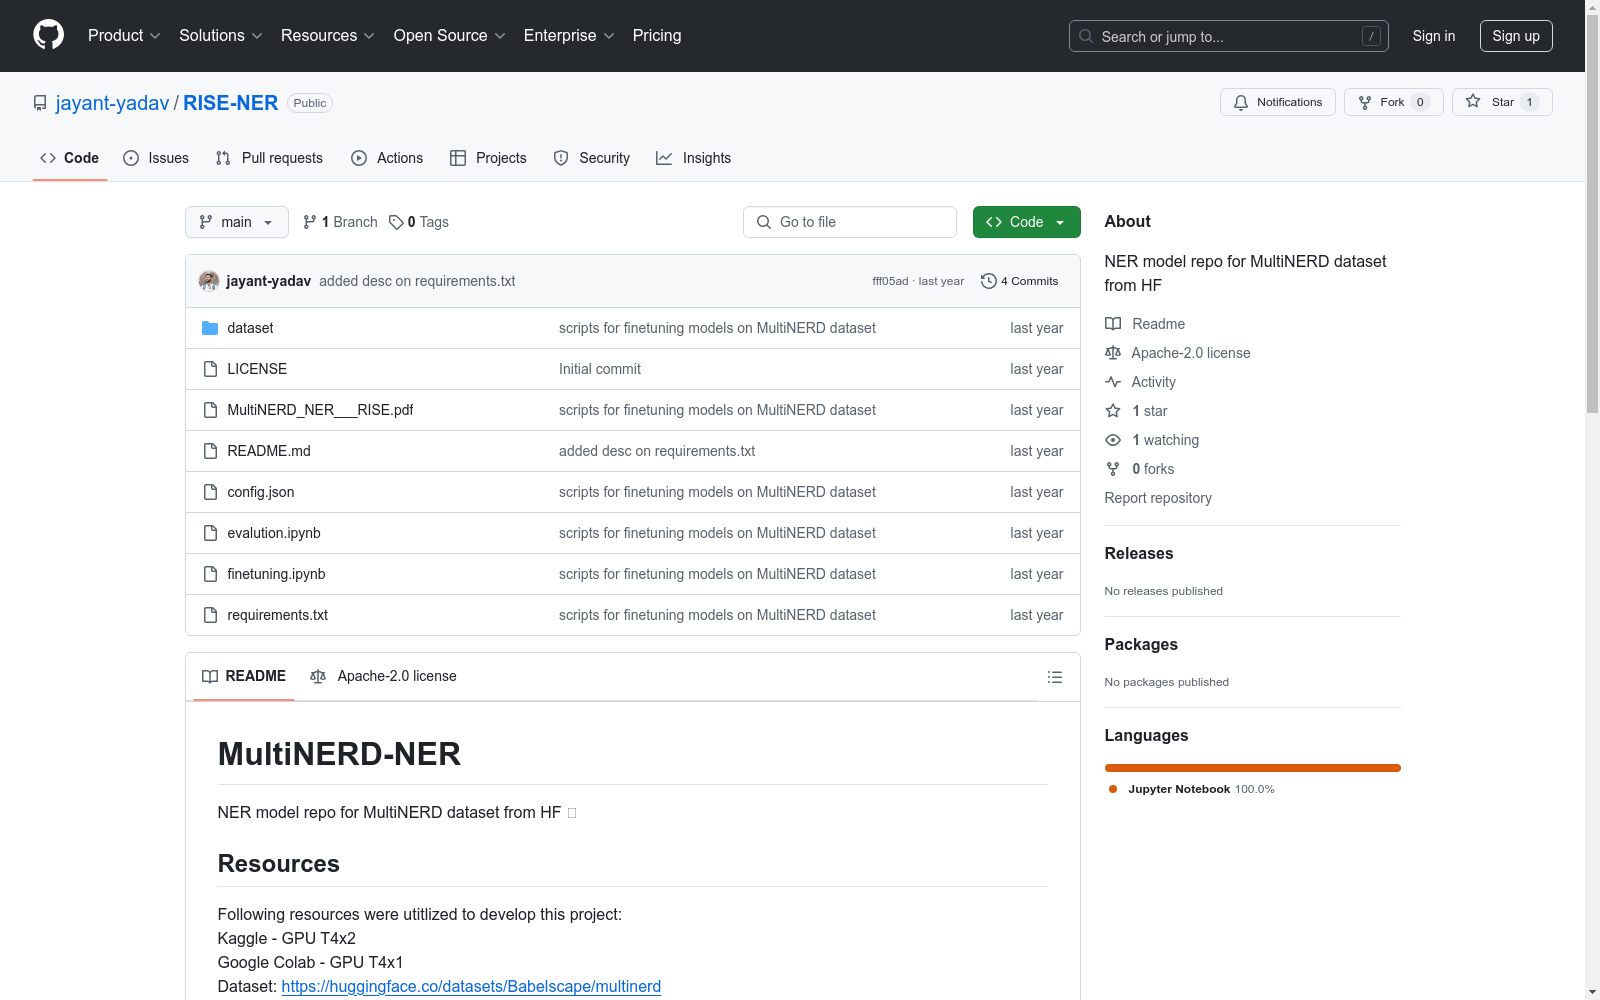Screen dimensions: 1600x1000
Task: Click the config.json file icon
Action: [210, 492]
